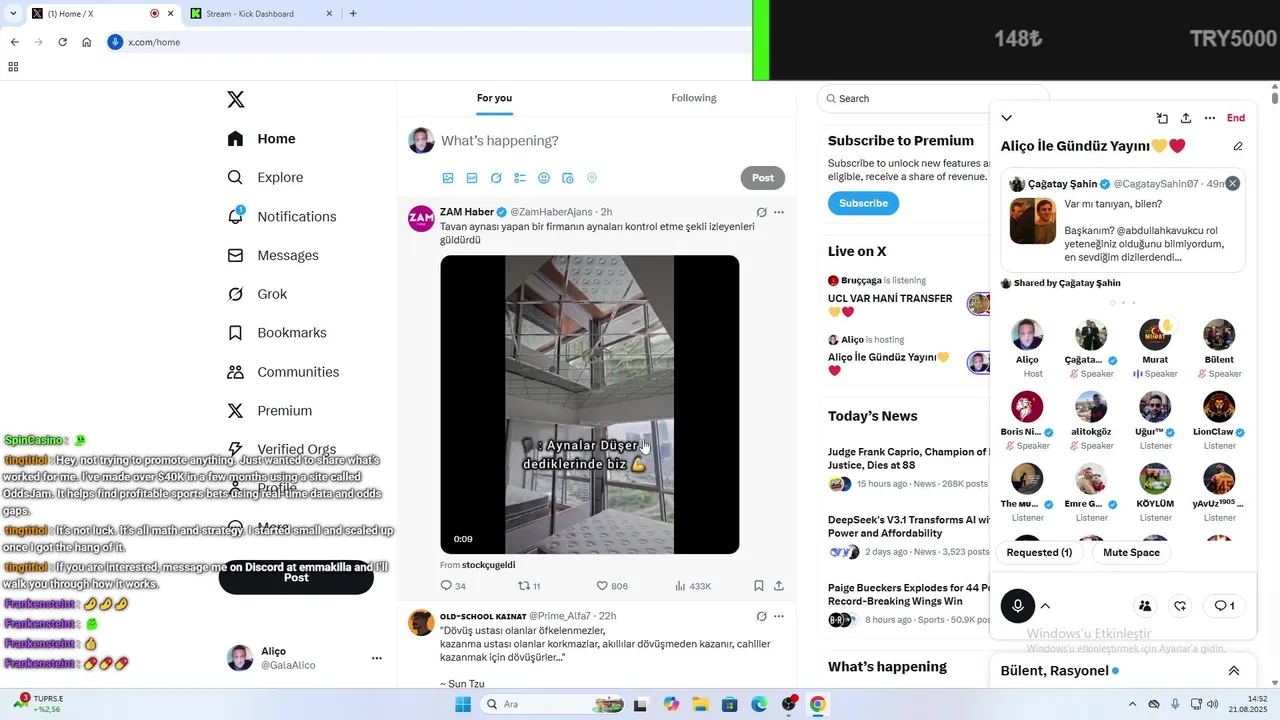
Task: Open a new browser tab
Action: 353,13
